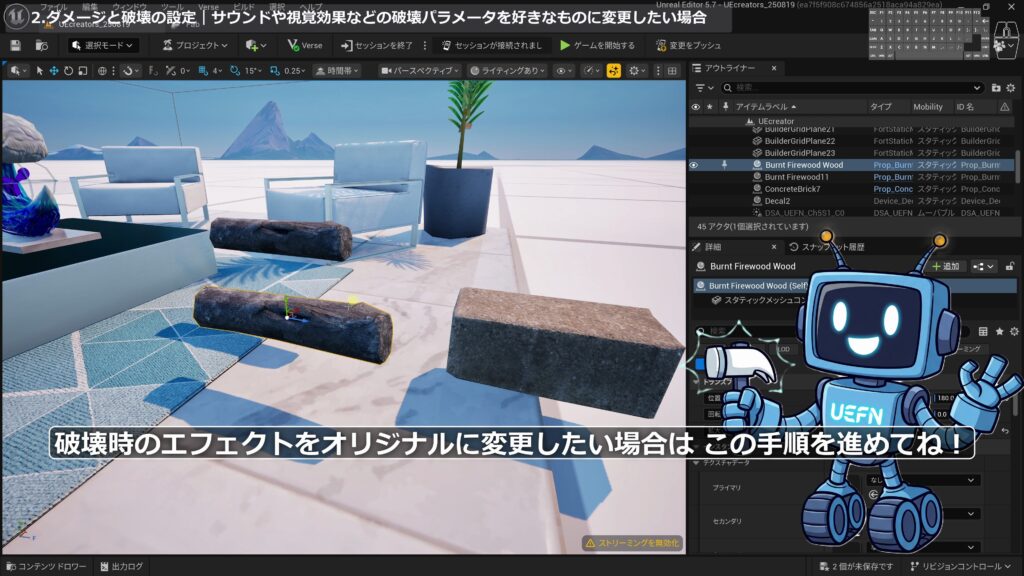Image resolution: width=1024 pixels, height=576 pixels.
Task: Select Burnt Firewood11 in the Outliner
Action: (796, 177)
